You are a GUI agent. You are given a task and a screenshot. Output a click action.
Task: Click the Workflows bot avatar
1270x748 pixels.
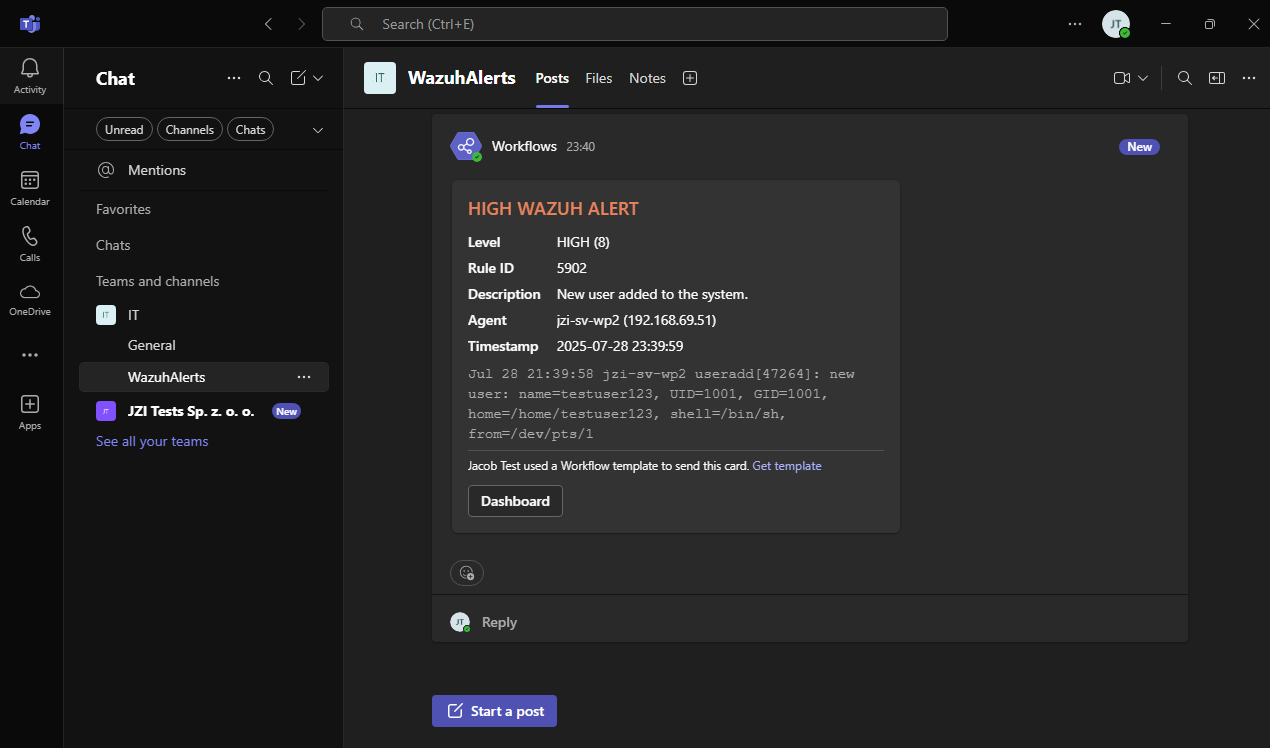[466, 146]
